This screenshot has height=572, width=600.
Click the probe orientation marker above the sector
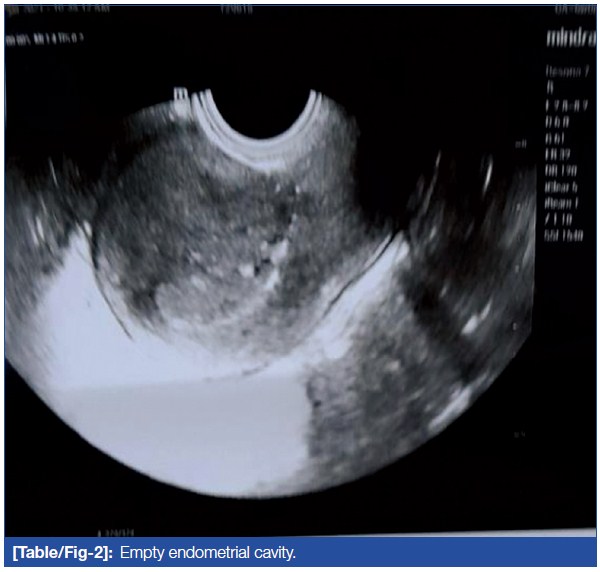tap(182, 95)
